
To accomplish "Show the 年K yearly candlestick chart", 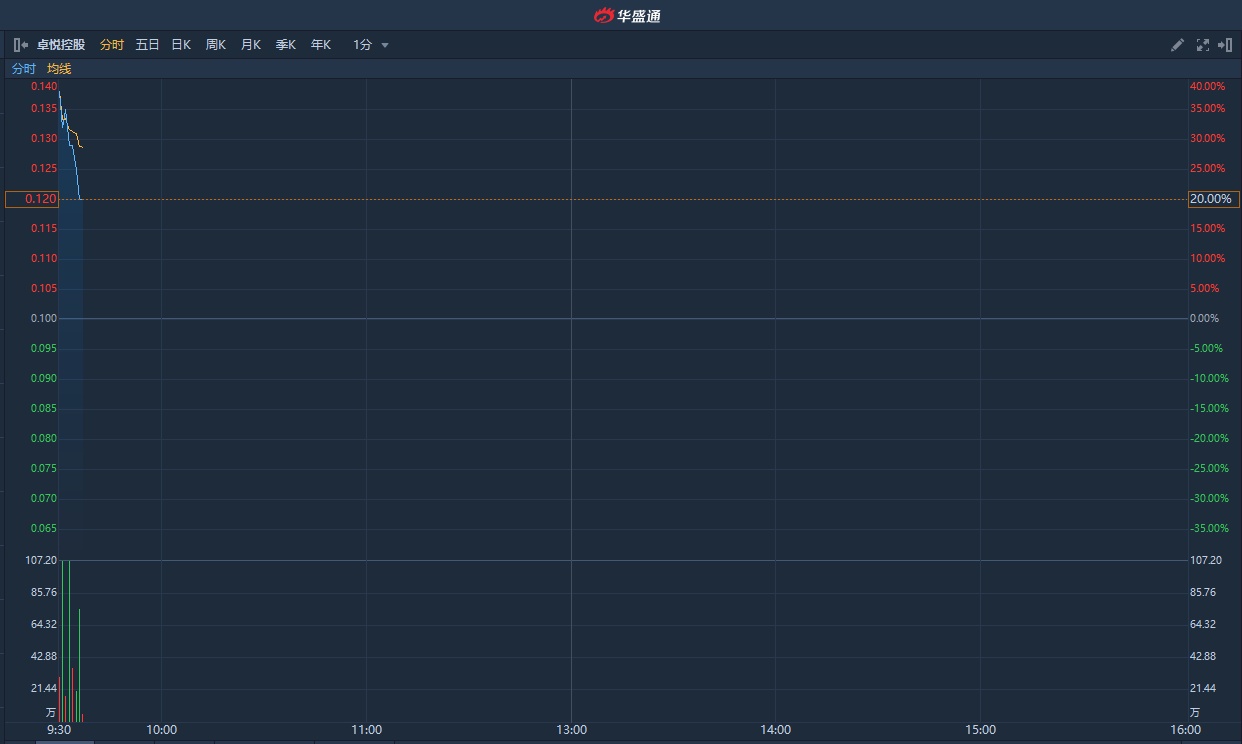I will [x=320, y=45].
